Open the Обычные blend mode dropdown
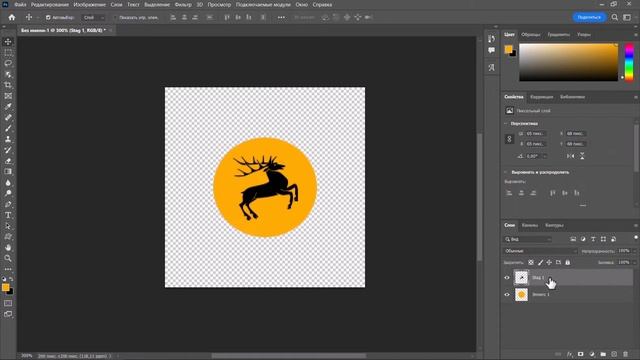 point(540,251)
